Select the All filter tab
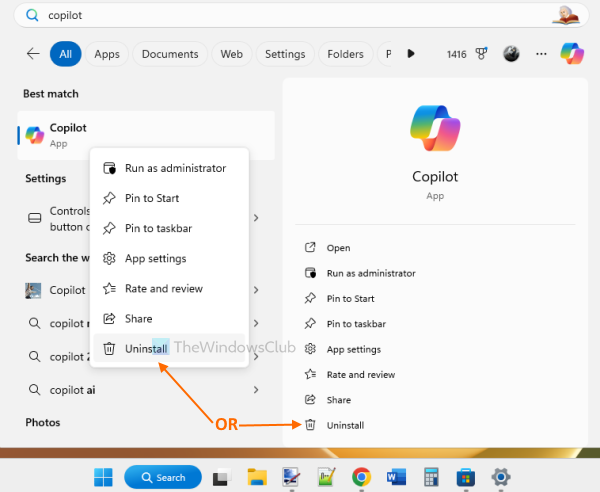600x492 pixels. (x=65, y=54)
